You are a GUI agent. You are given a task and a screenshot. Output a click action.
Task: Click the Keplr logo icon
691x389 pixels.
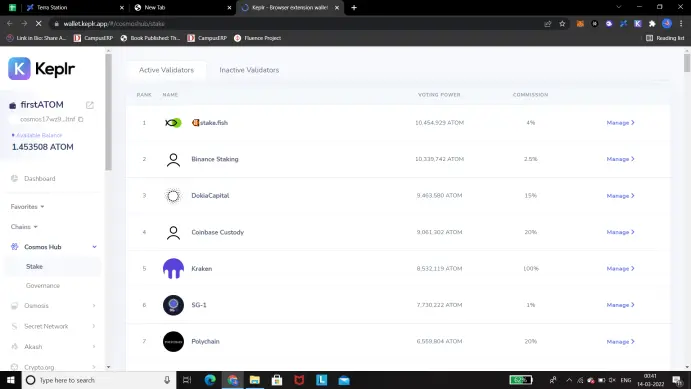(x=19, y=69)
